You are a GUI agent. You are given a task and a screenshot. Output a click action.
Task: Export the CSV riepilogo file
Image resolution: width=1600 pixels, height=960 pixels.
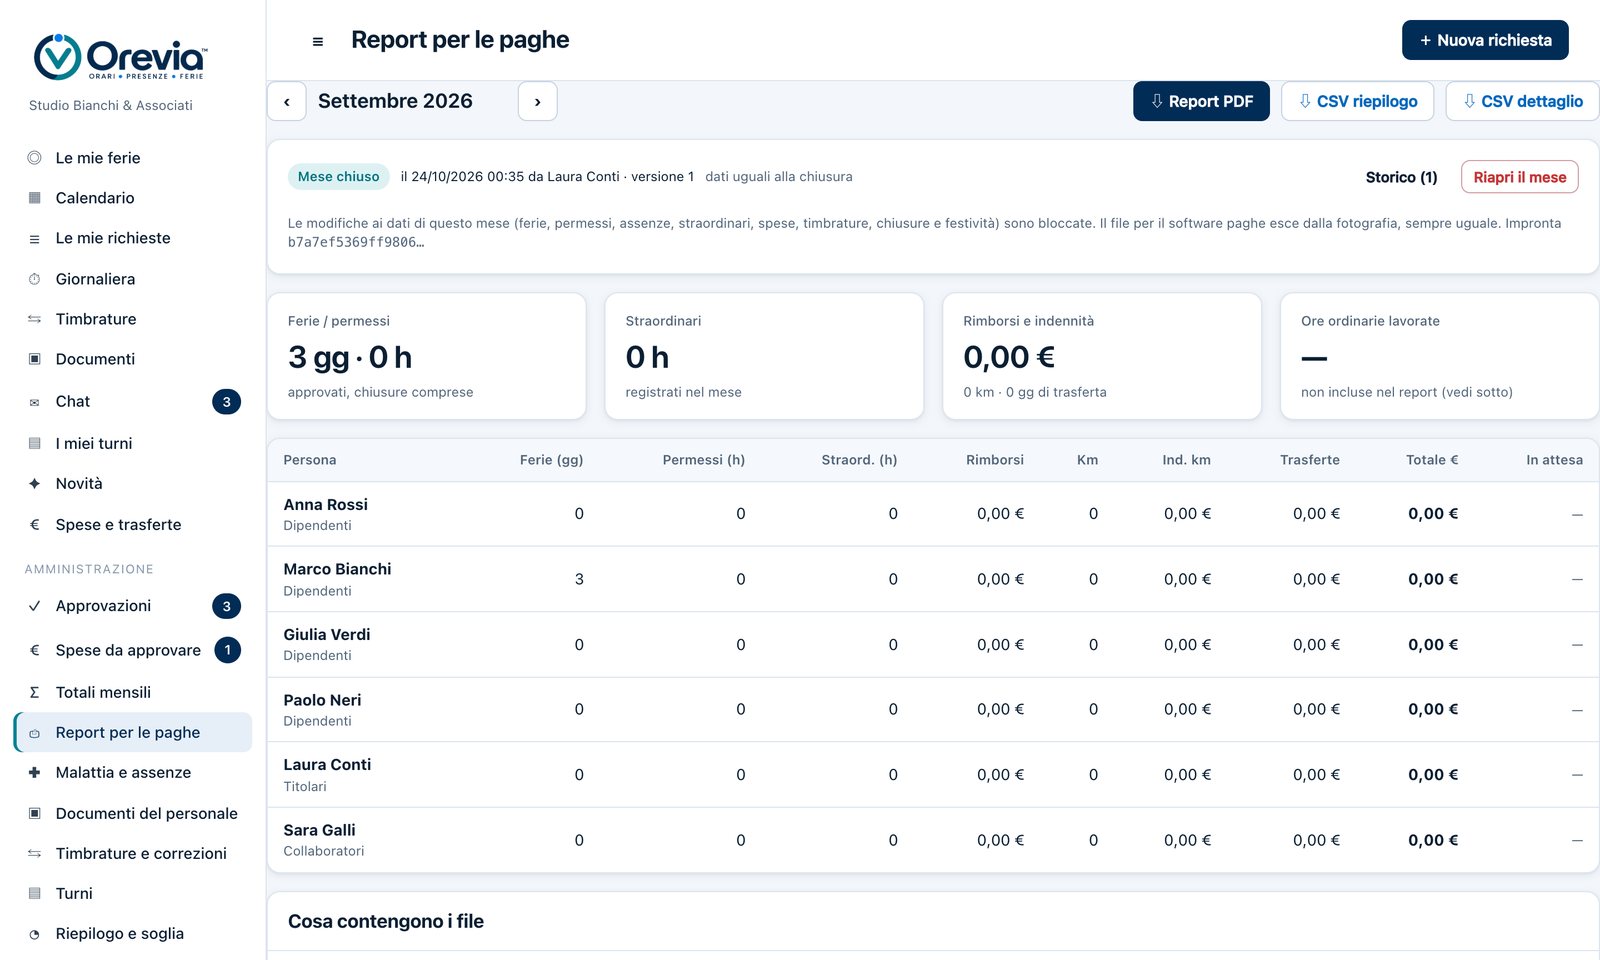[x=1357, y=101]
